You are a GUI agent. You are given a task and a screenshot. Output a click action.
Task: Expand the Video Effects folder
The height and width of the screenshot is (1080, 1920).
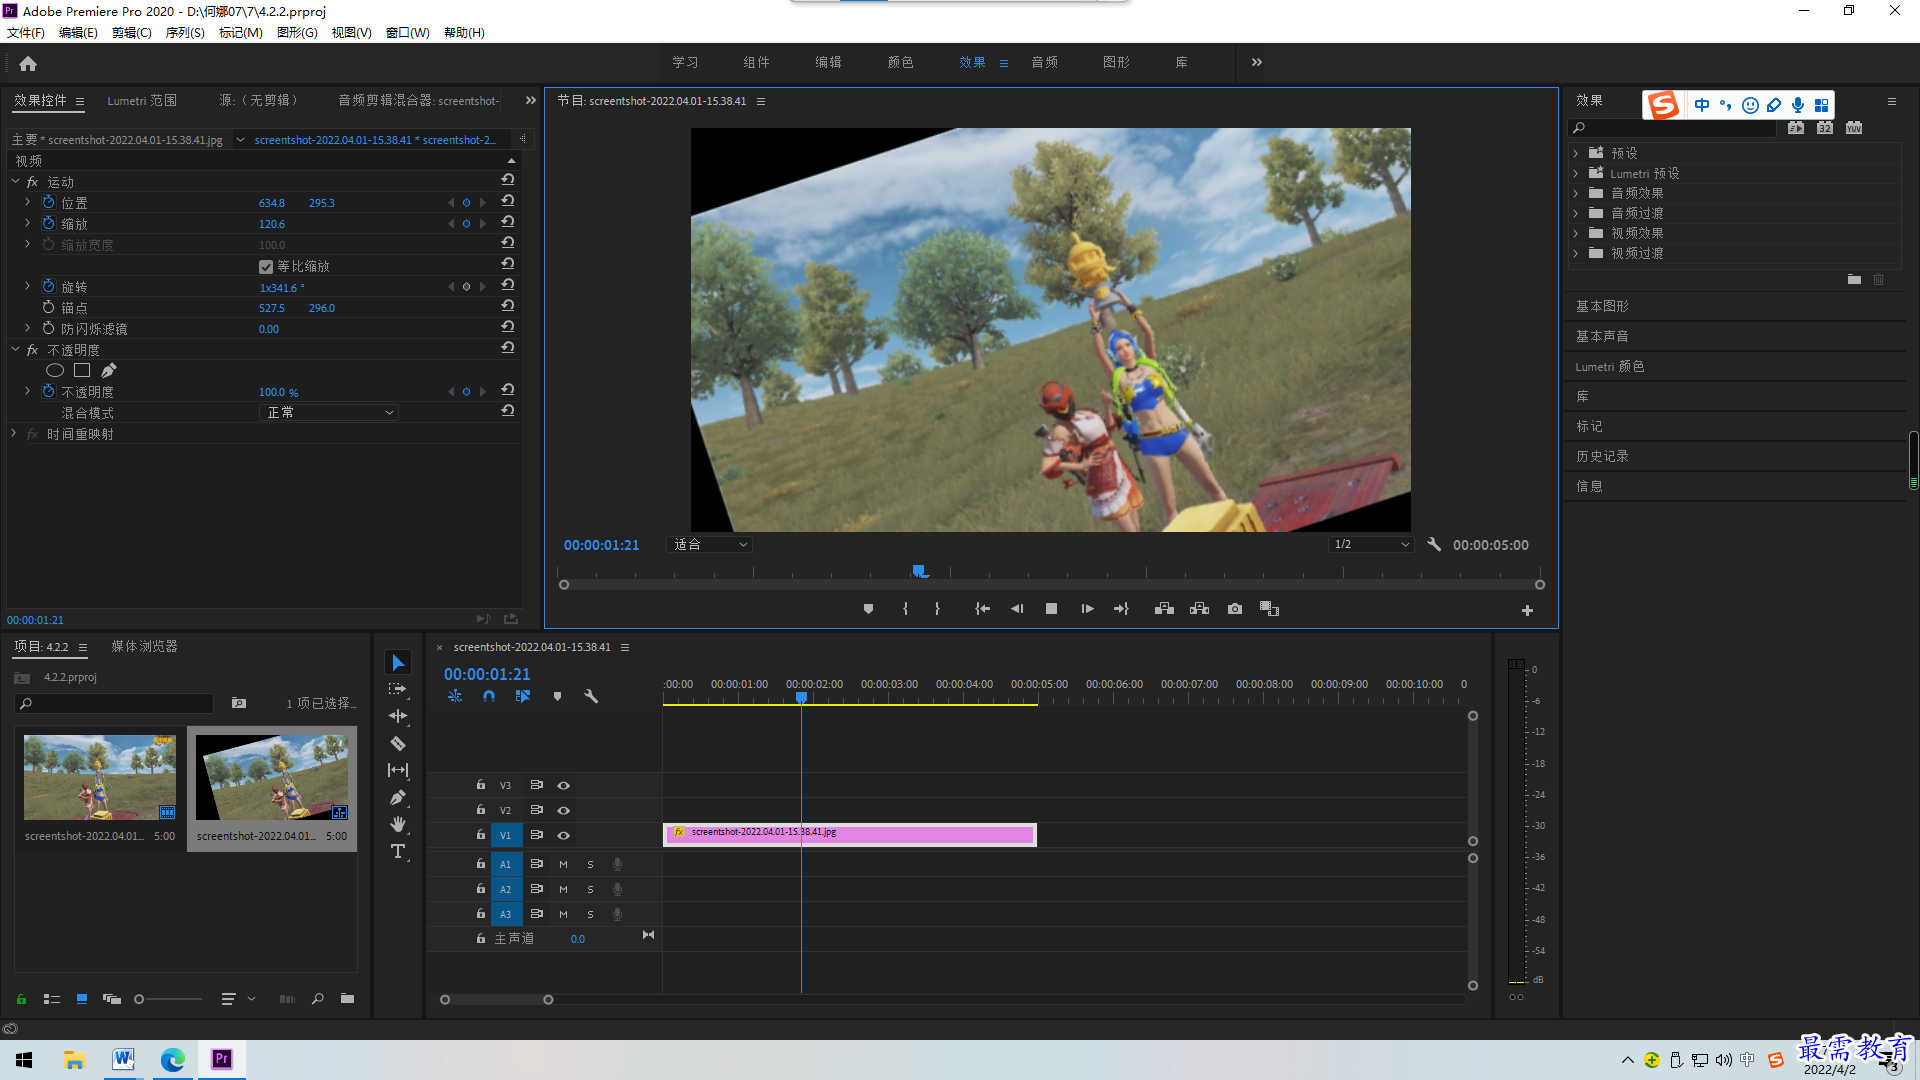(1576, 233)
